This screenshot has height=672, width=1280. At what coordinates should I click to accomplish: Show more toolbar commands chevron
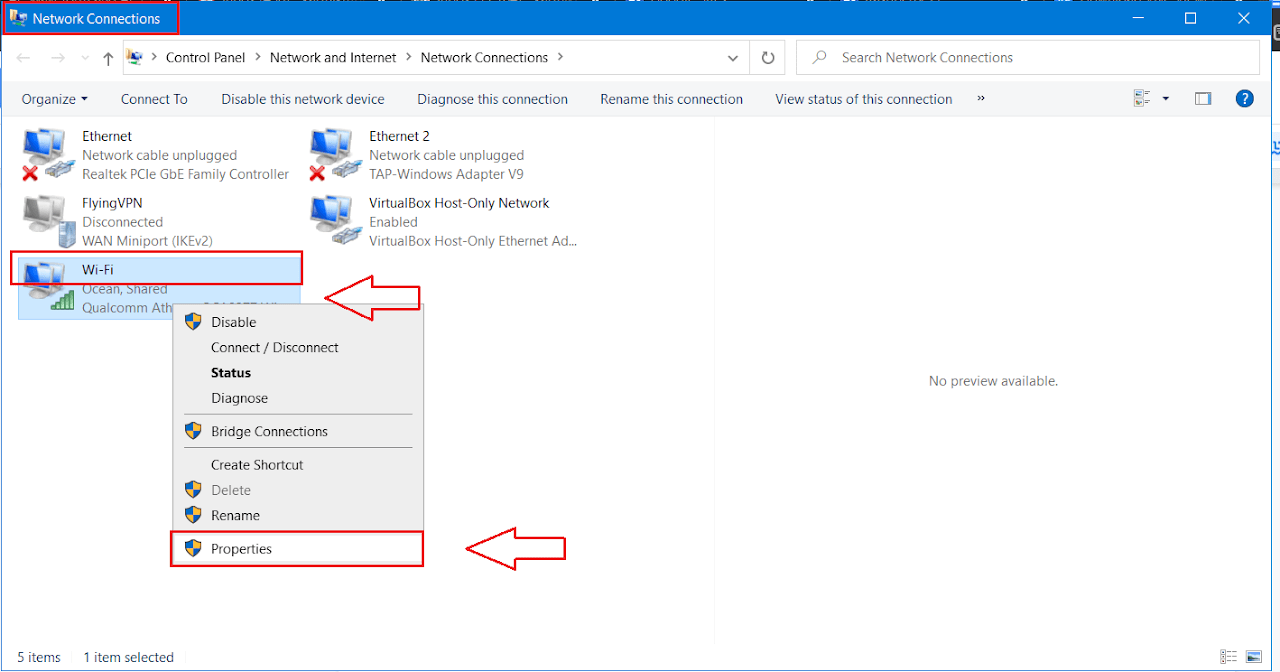[x=981, y=99]
